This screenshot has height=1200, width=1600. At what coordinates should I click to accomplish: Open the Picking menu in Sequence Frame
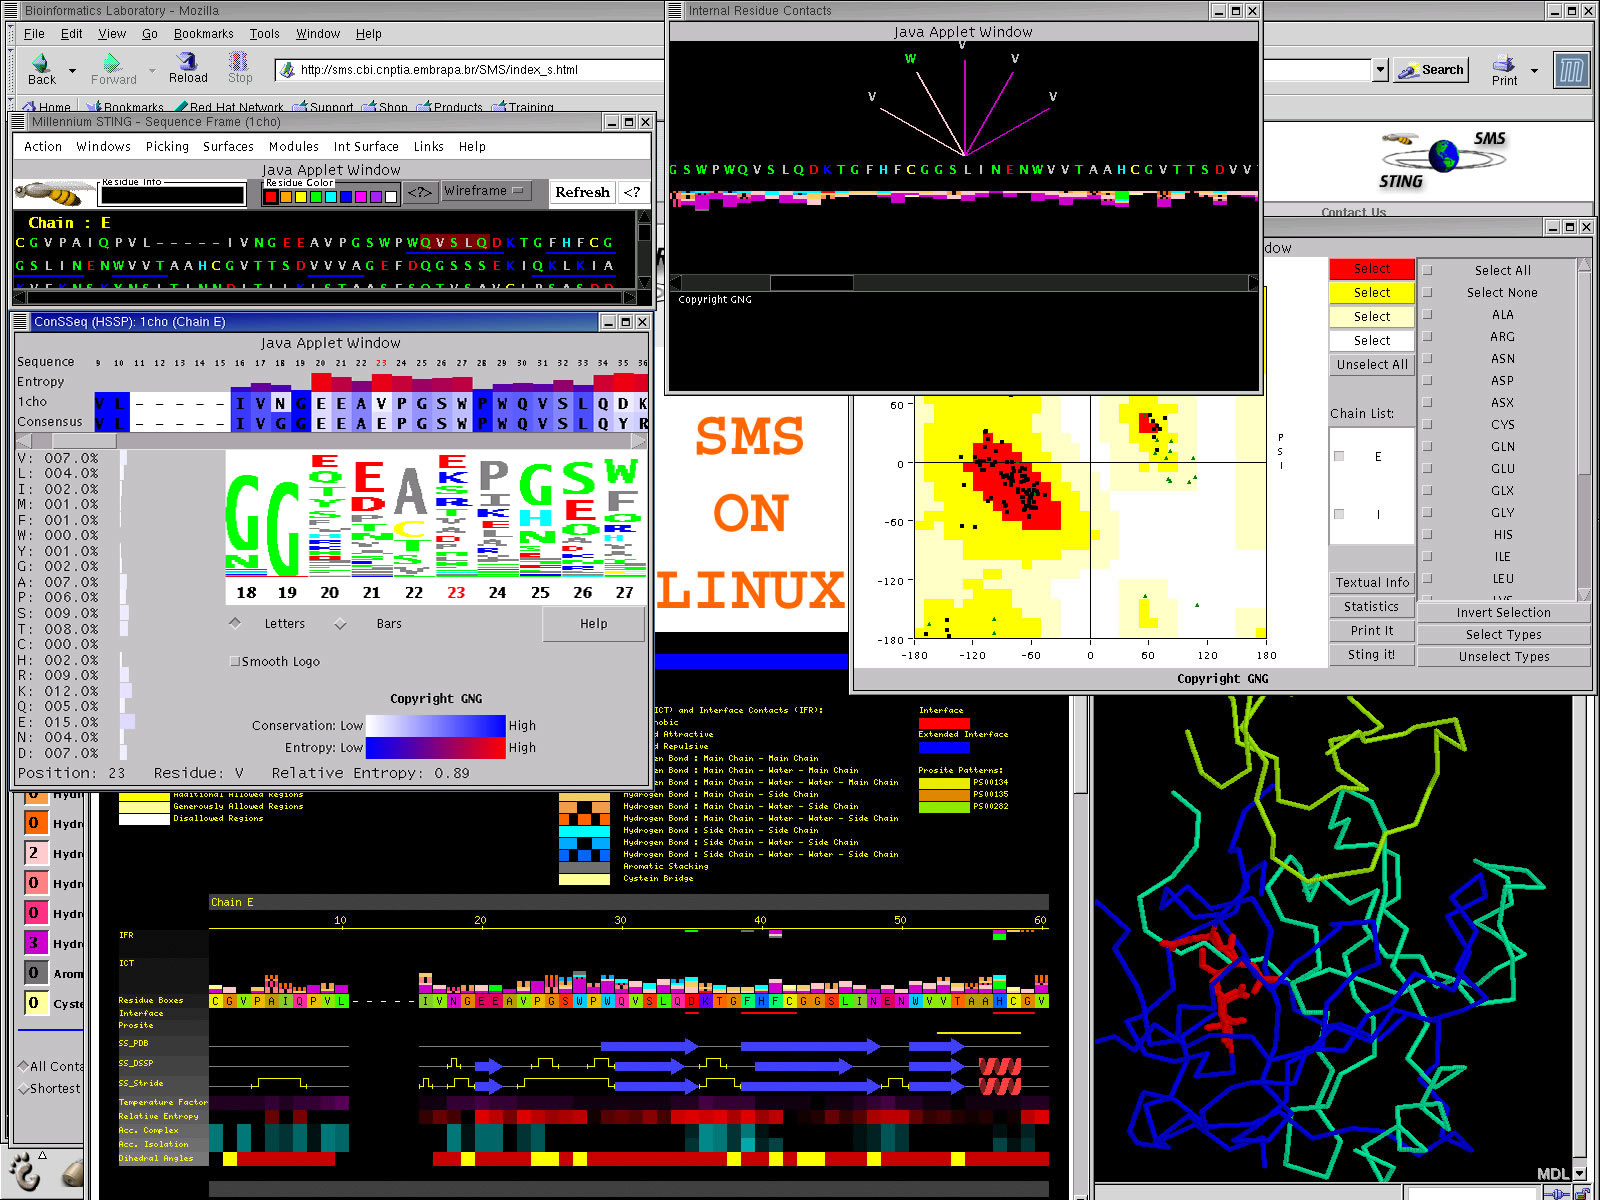(x=167, y=146)
